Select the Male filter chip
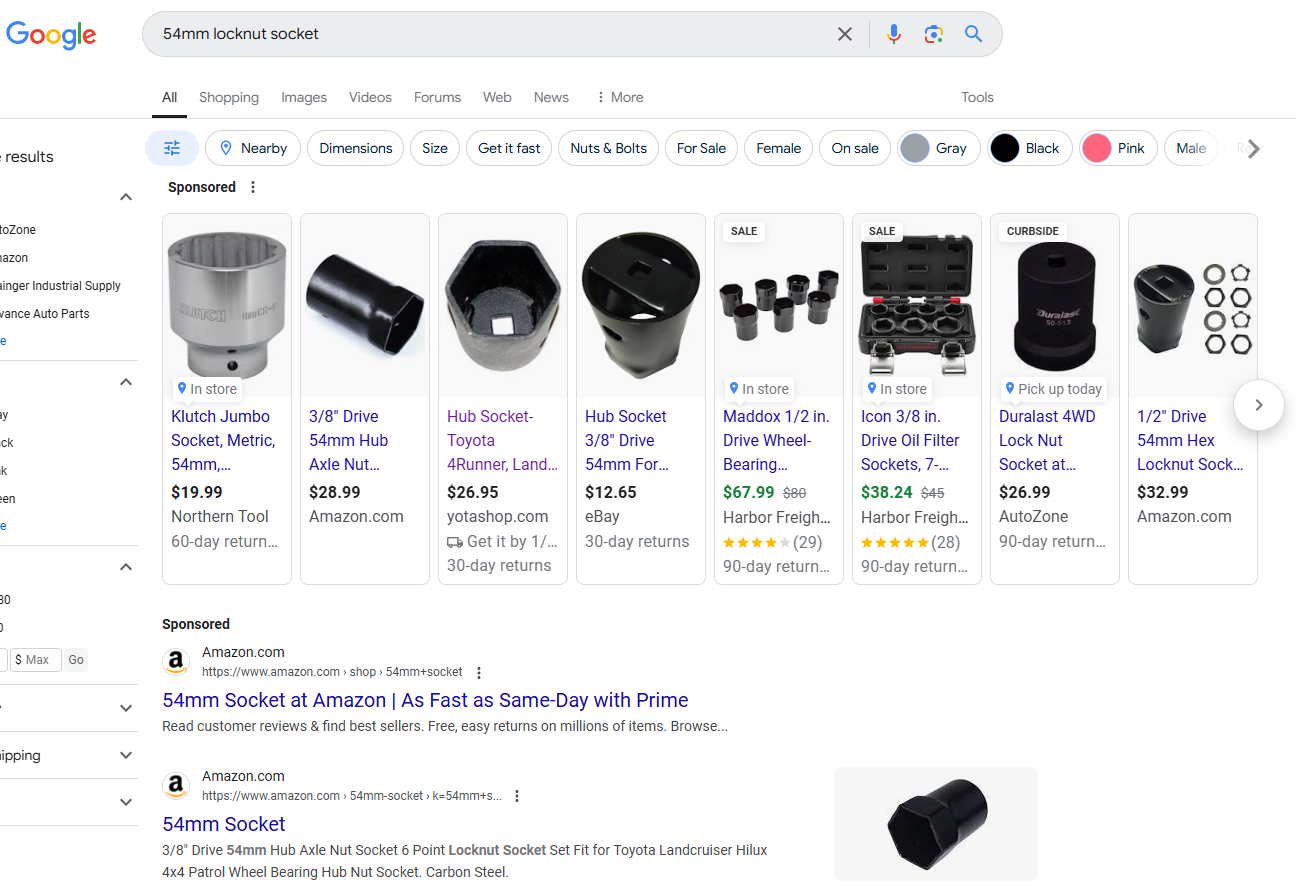Screen dimensions: 1296x886 coord(1191,148)
